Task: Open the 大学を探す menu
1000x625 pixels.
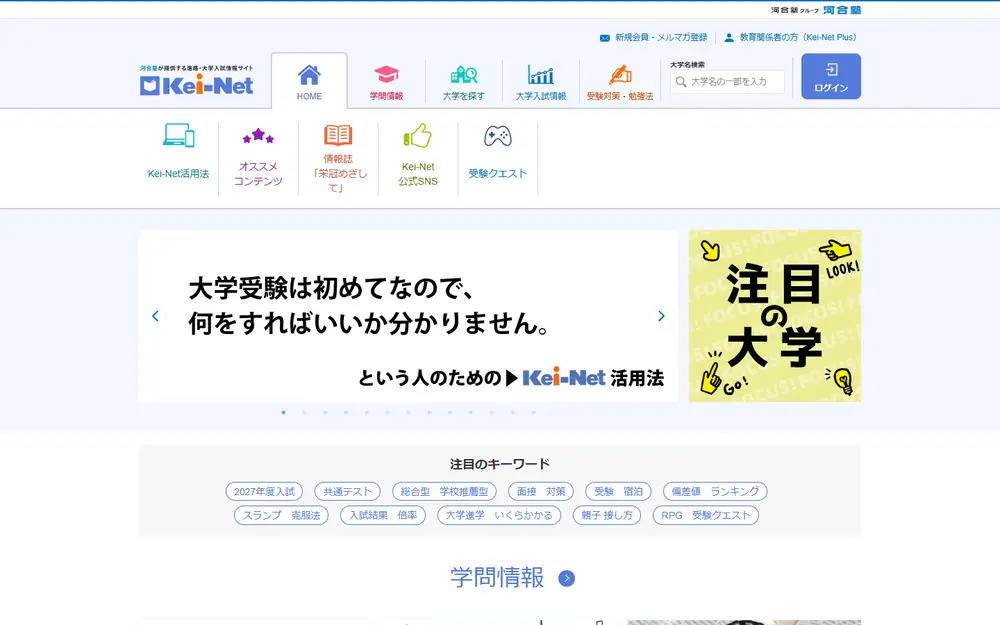Action: 464,82
